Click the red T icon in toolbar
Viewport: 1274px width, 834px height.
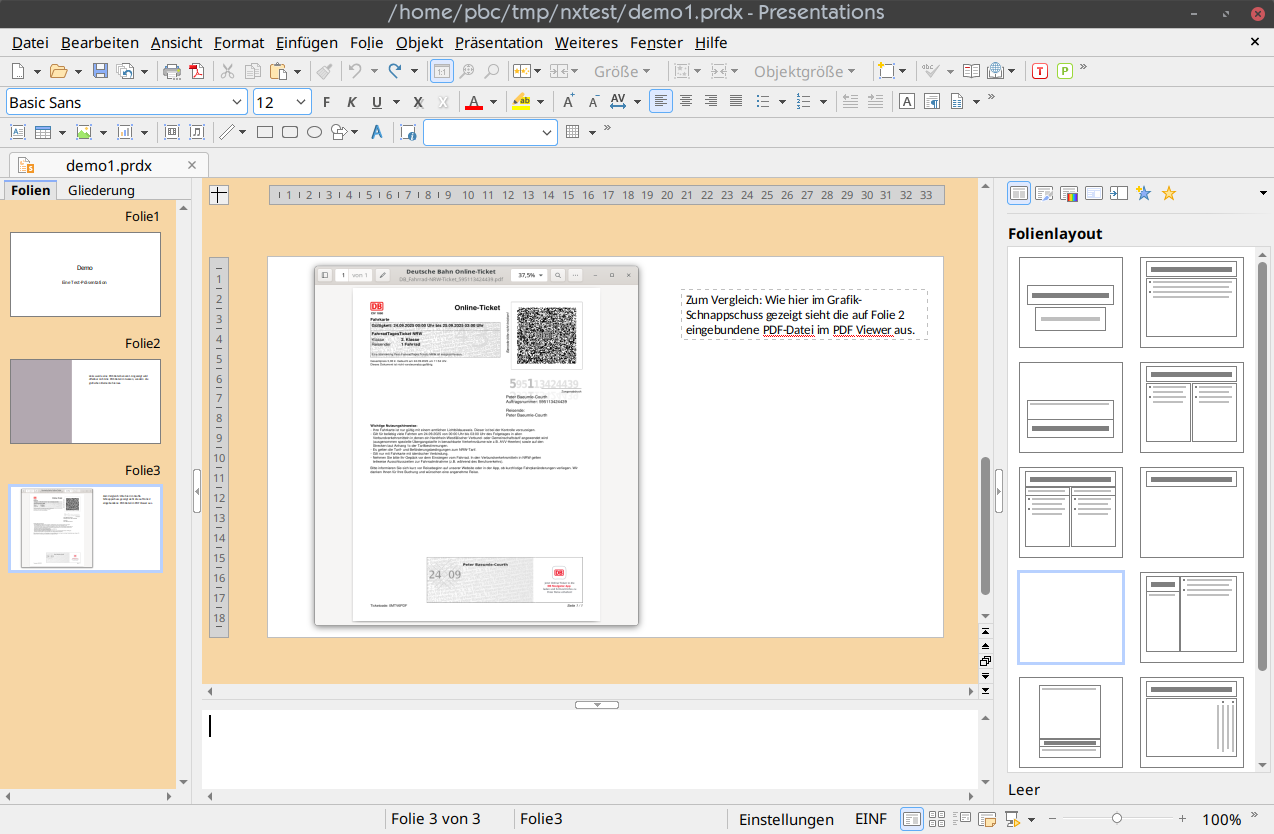pyautogui.click(x=1040, y=71)
